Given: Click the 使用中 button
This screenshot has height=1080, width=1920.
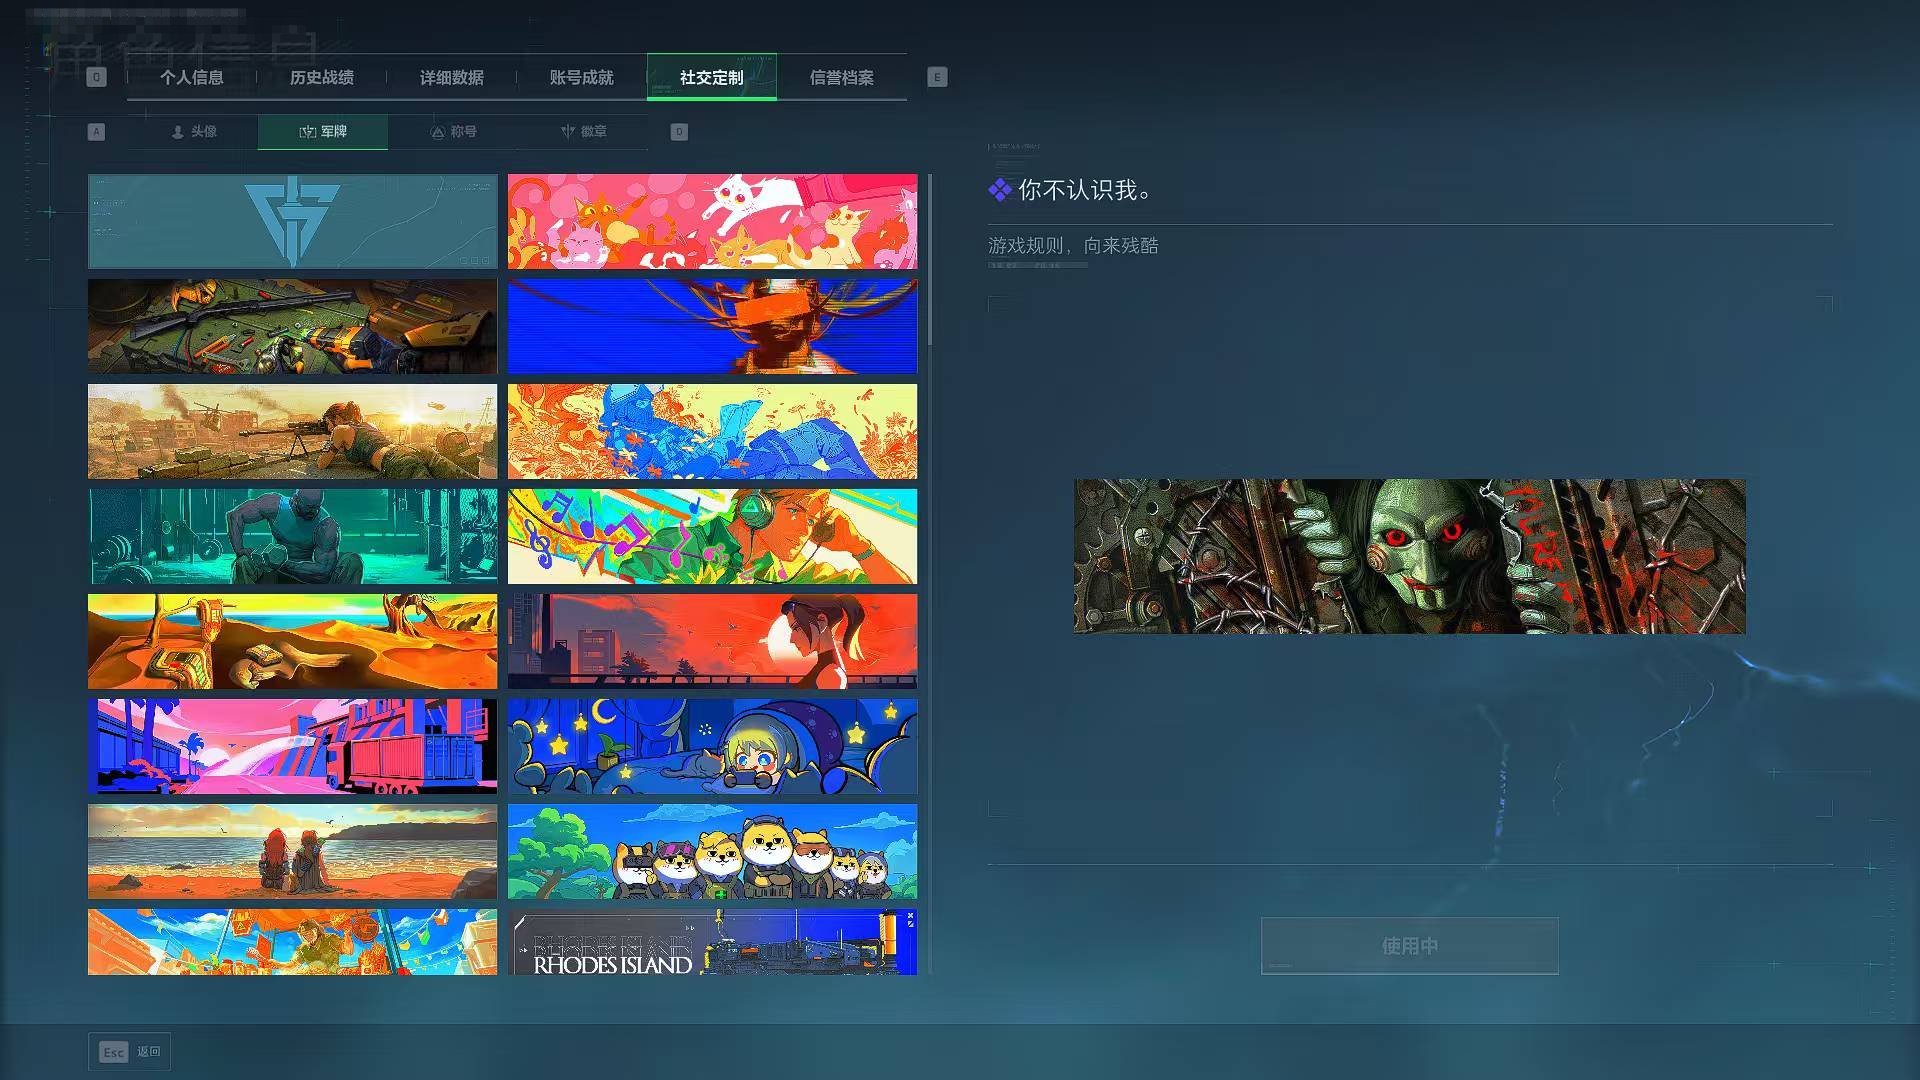Looking at the screenshot, I should pos(1408,944).
